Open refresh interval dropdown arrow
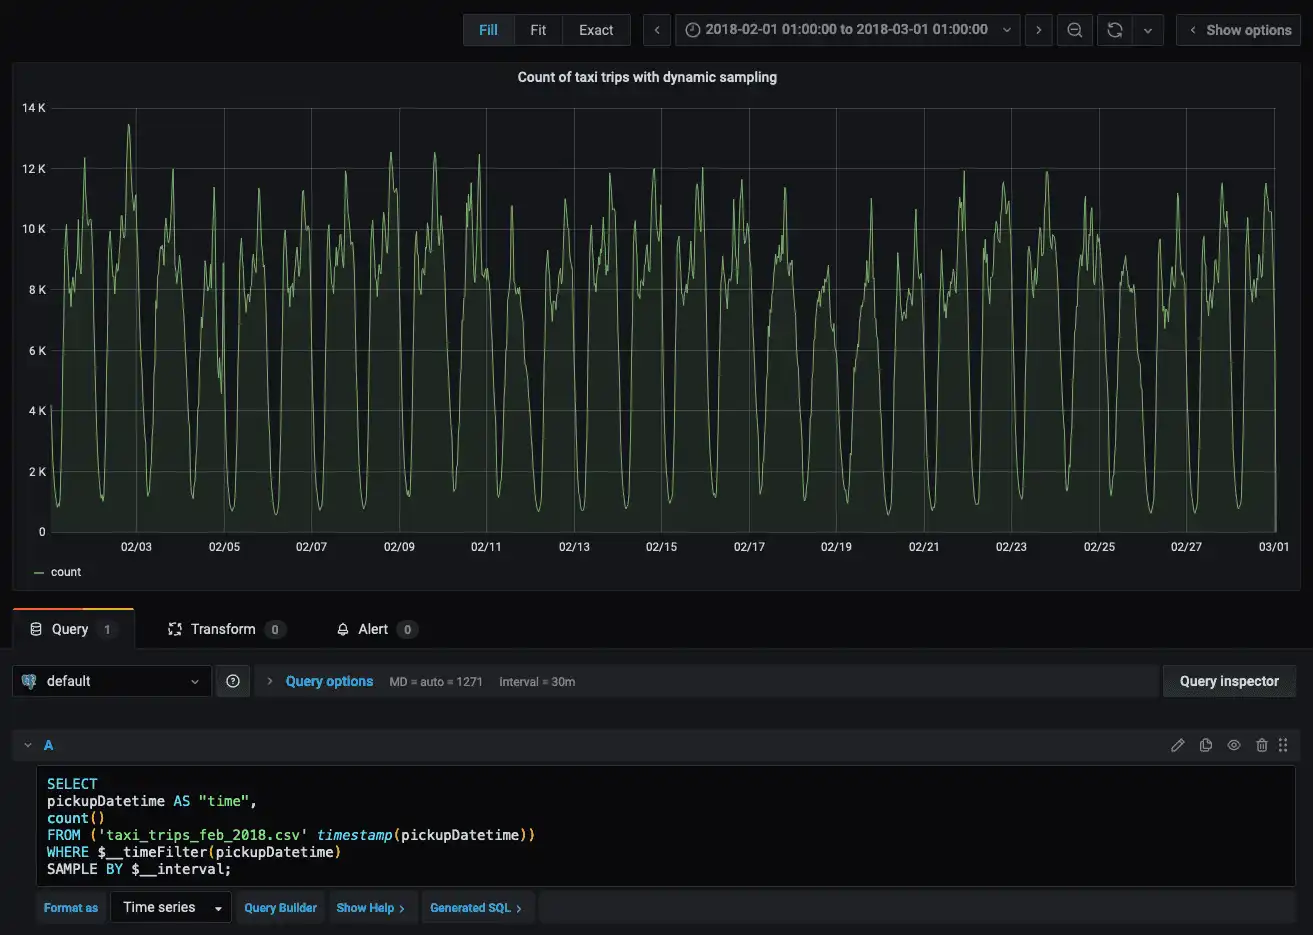The width and height of the screenshot is (1313, 935). point(1147,30)
